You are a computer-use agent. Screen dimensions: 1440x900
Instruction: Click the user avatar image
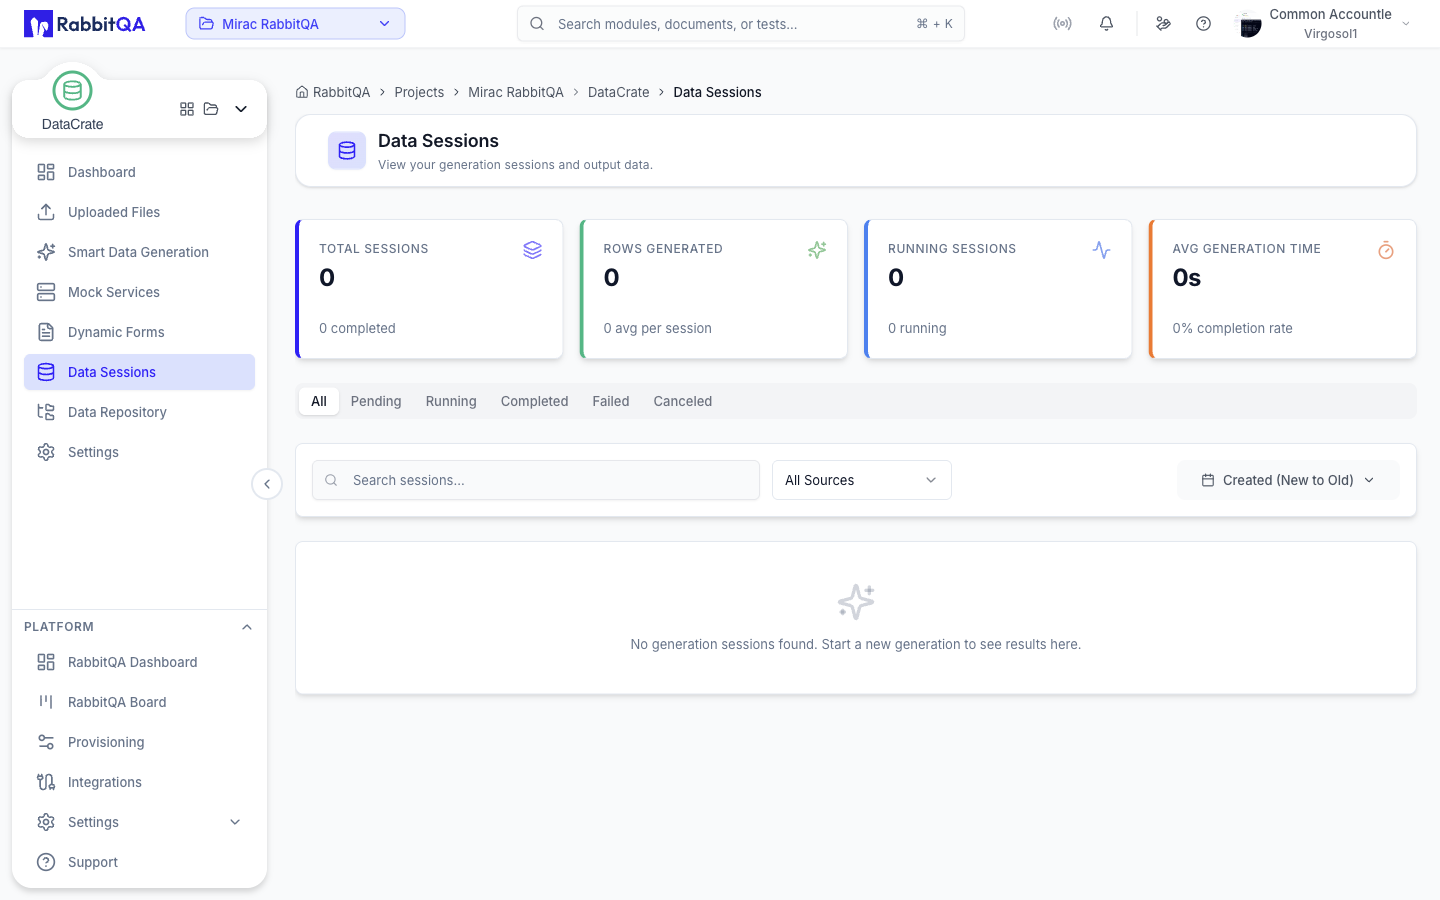(x=1249, y=24)
